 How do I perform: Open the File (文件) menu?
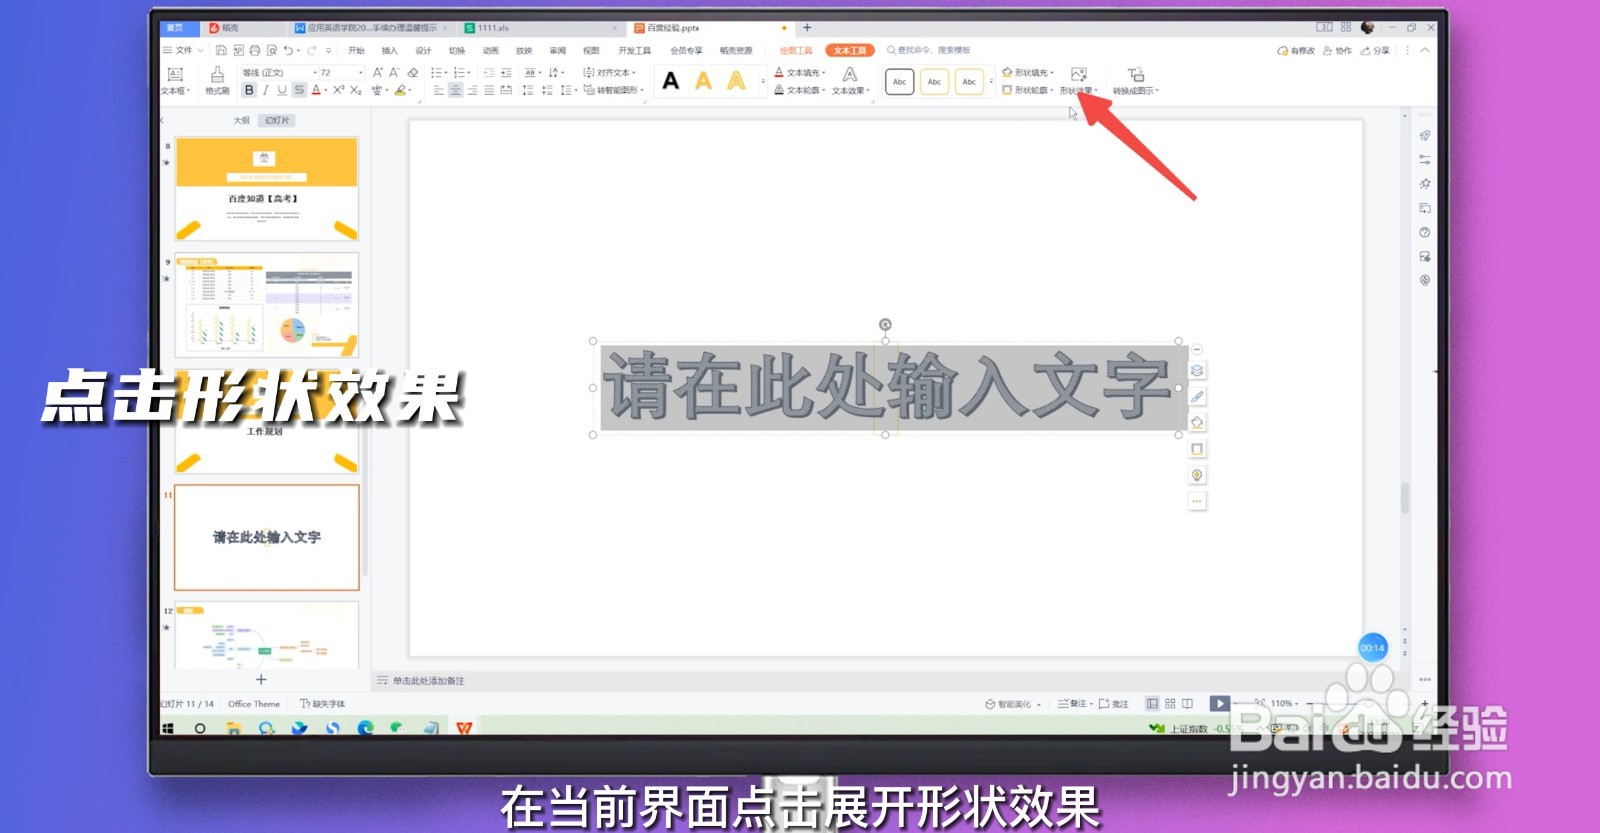[x=183, y=50]
